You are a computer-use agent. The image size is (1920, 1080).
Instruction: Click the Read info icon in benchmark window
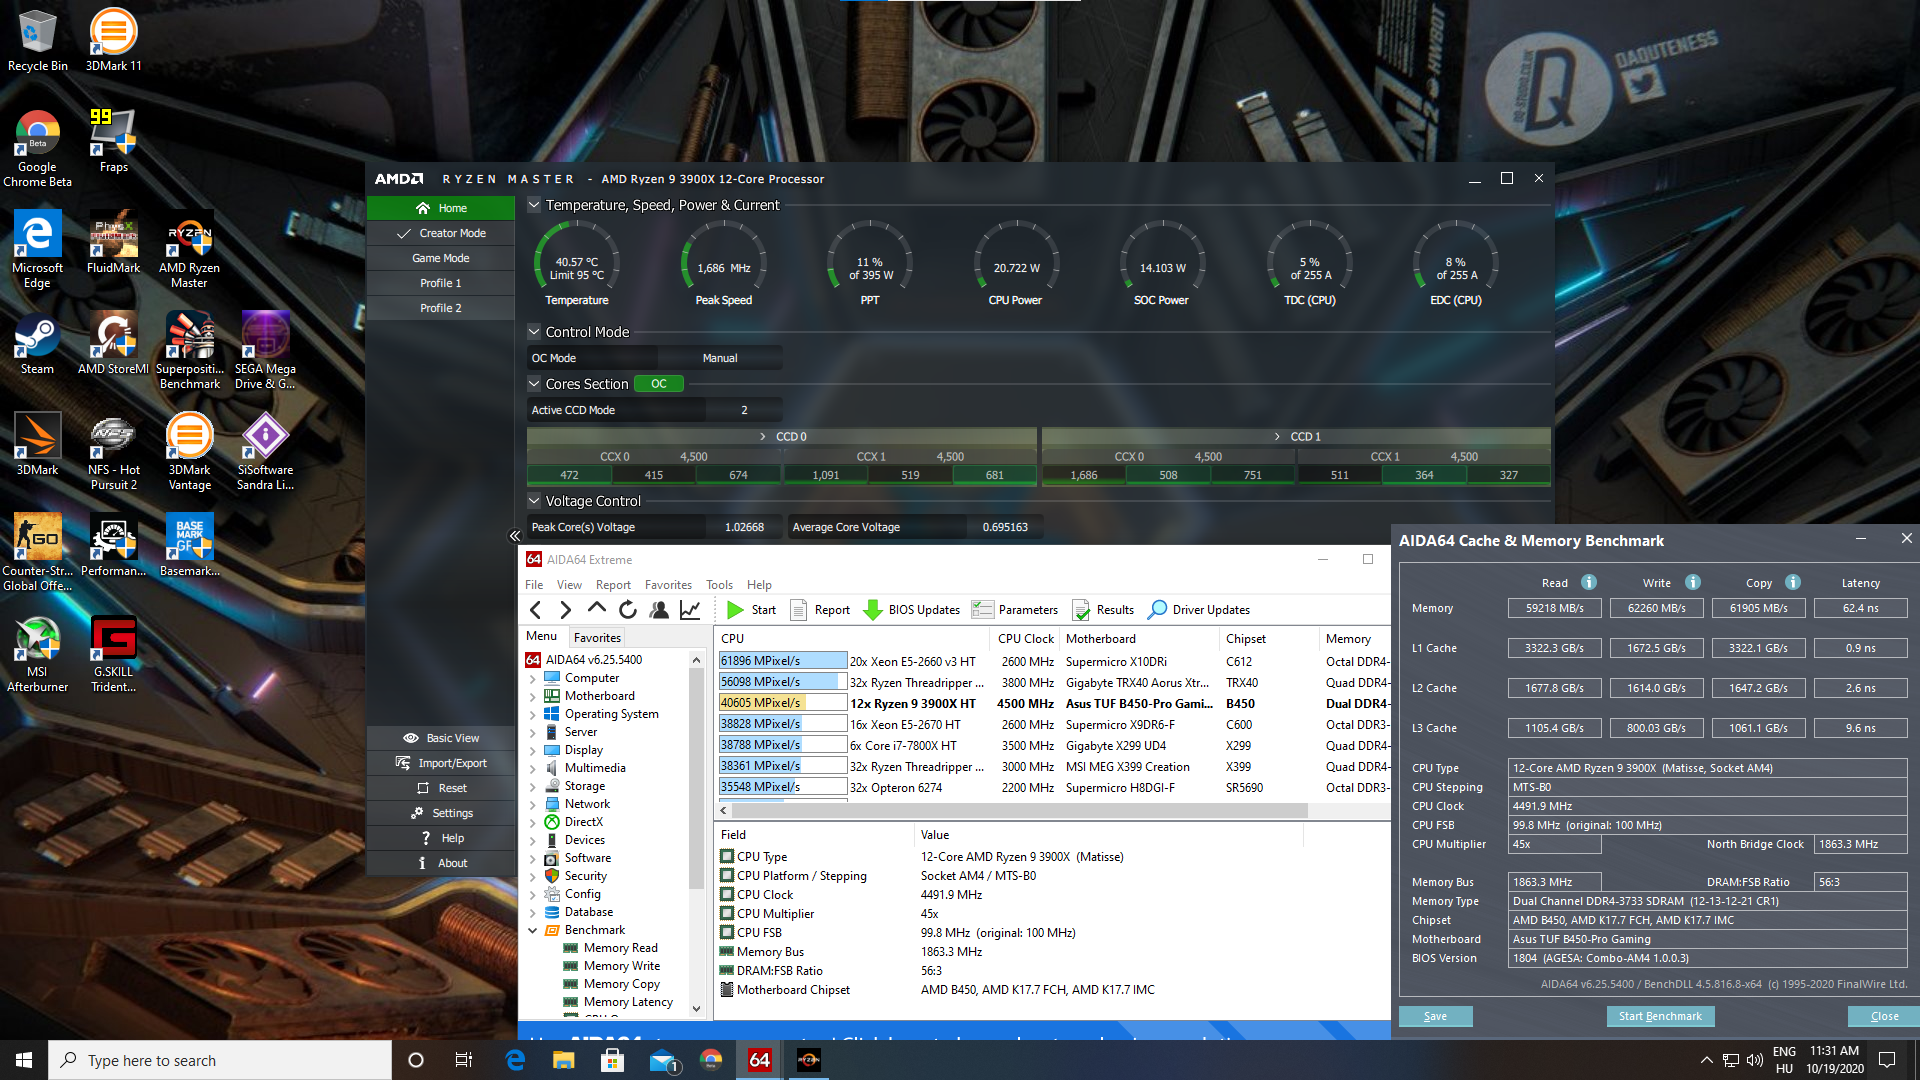click(x=1589, y=582)
